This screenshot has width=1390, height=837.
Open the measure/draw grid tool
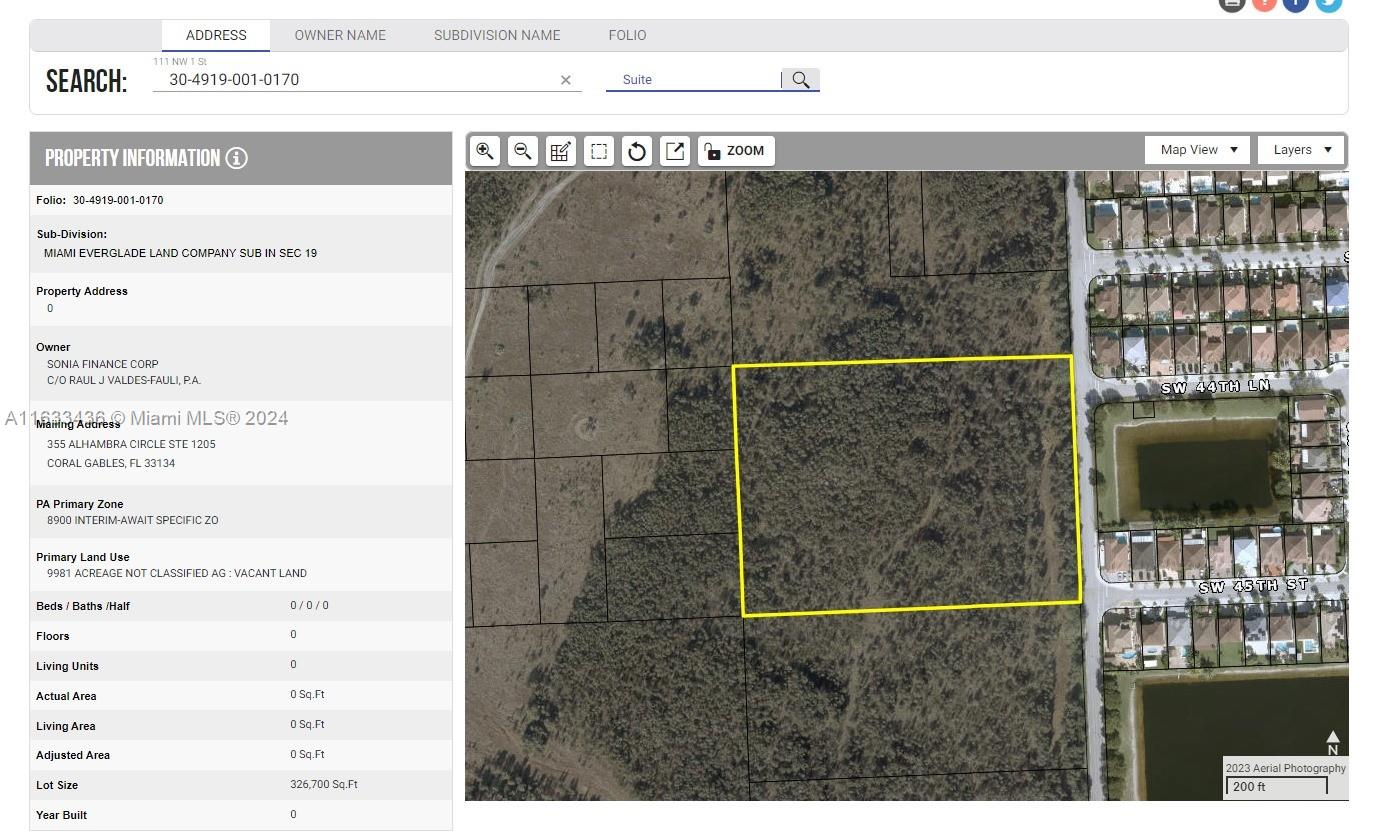click(x=560, y=151)
